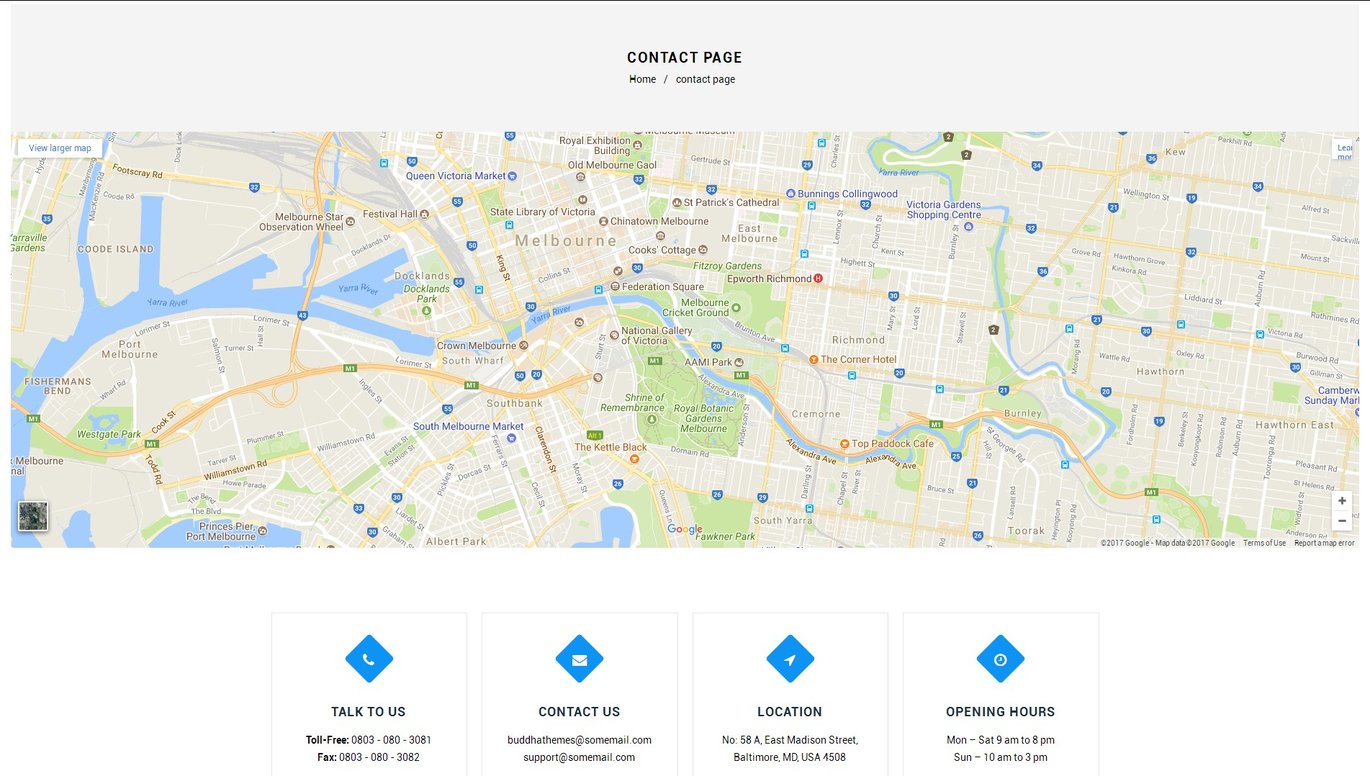Click National Gallery of Victoria label

657,335
